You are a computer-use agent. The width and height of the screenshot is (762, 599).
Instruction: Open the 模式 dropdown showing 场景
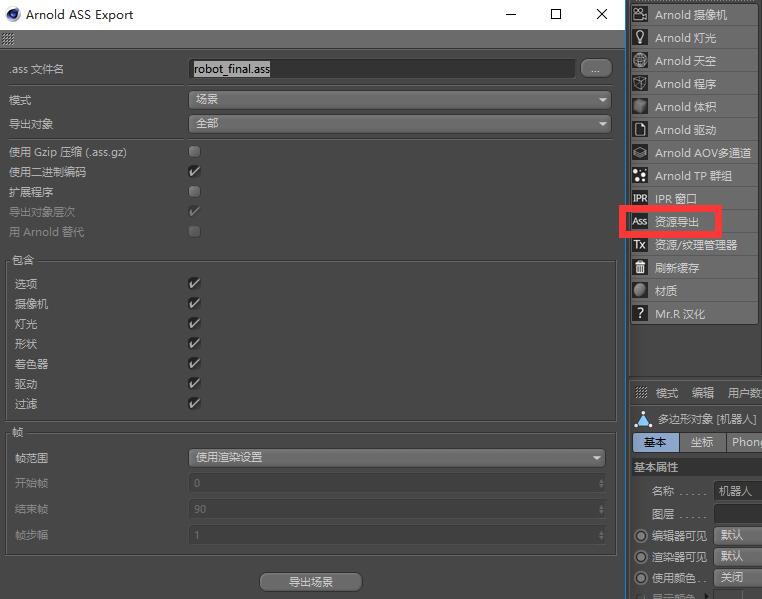click(399, 100)
